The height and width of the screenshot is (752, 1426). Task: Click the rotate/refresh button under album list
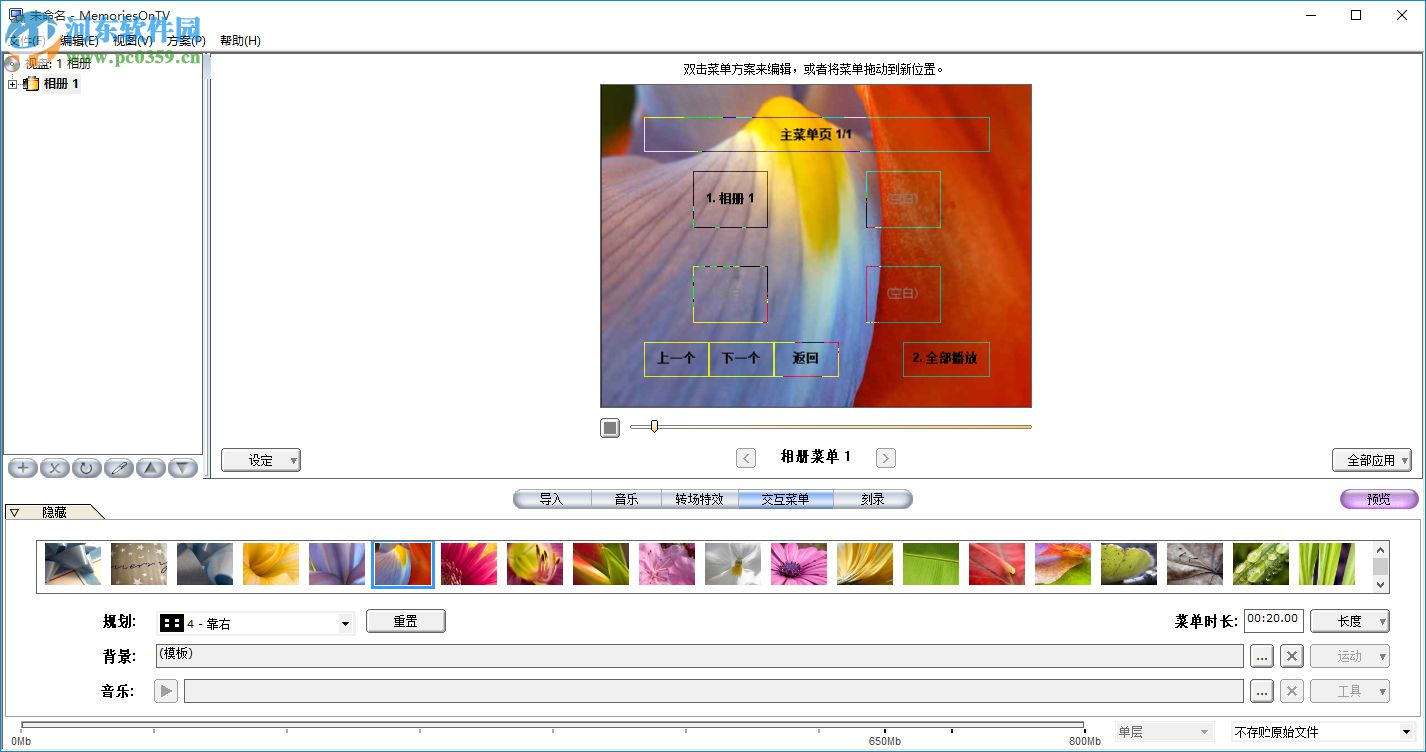(x=87, y=467)
